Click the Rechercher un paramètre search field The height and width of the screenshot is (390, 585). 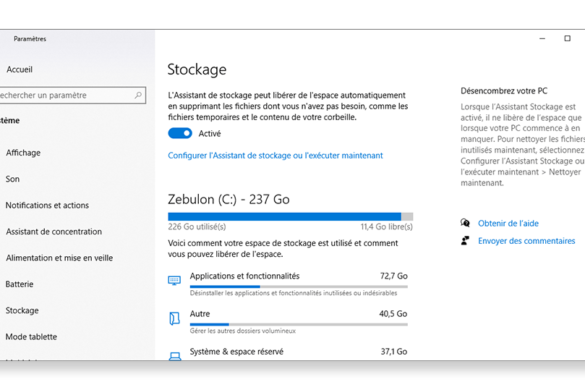click(x=73, y=95)
